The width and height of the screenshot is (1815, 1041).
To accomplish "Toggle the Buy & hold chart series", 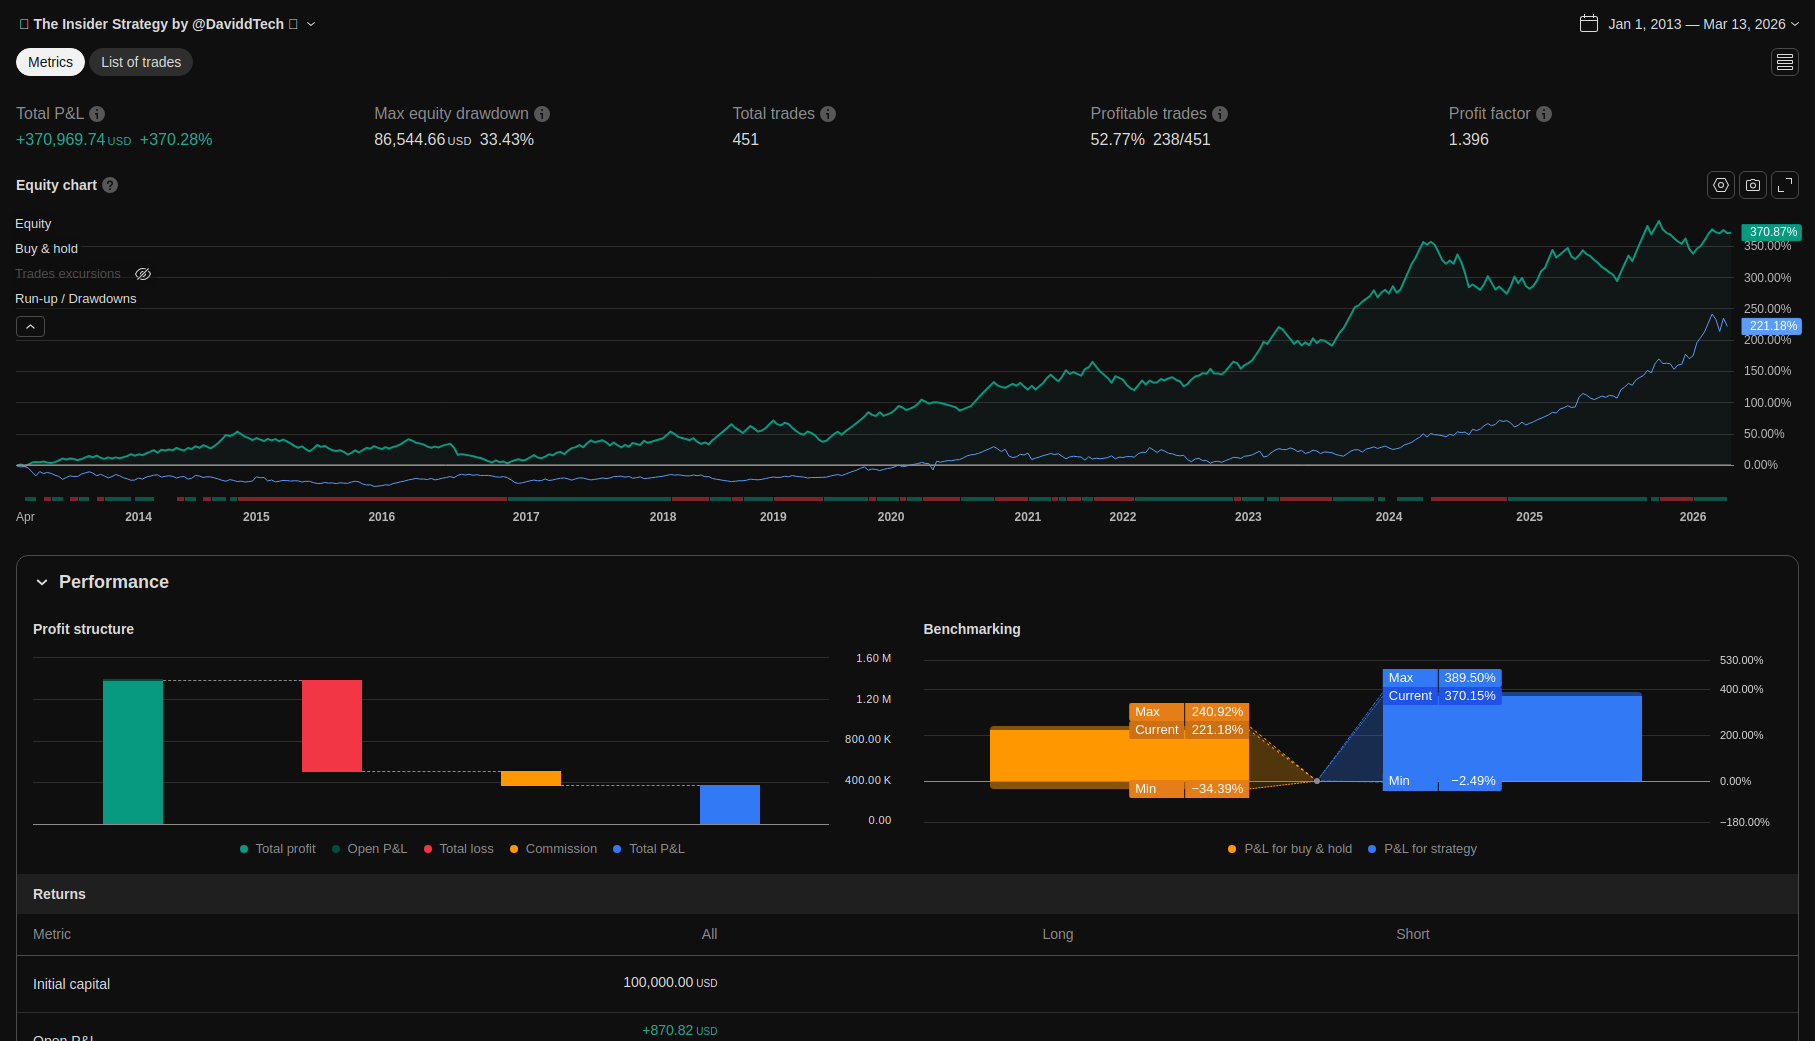I will pos(46,249).
